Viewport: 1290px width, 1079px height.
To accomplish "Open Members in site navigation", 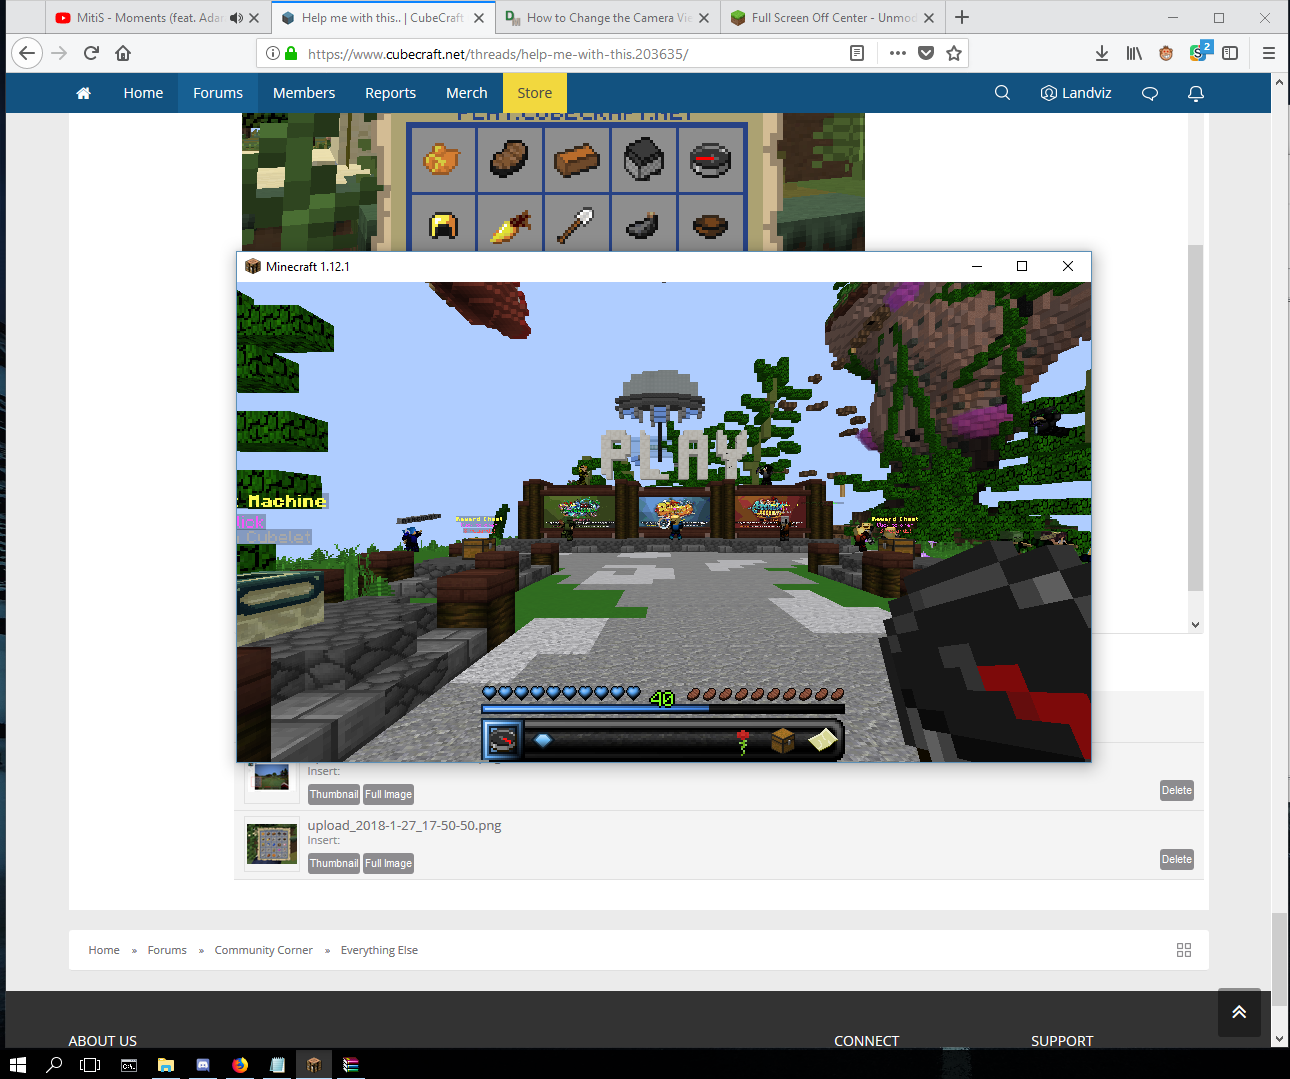I will click(304, 93).
